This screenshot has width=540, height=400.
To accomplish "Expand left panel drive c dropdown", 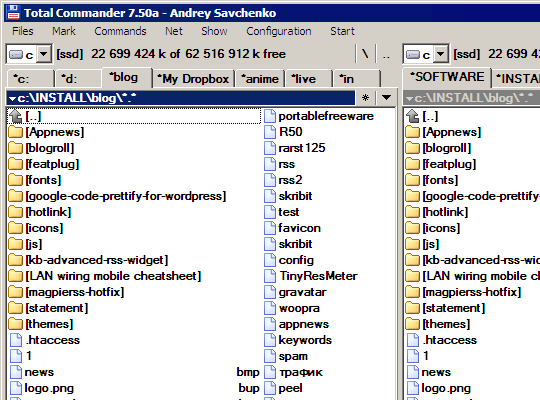I will (44, 54).
